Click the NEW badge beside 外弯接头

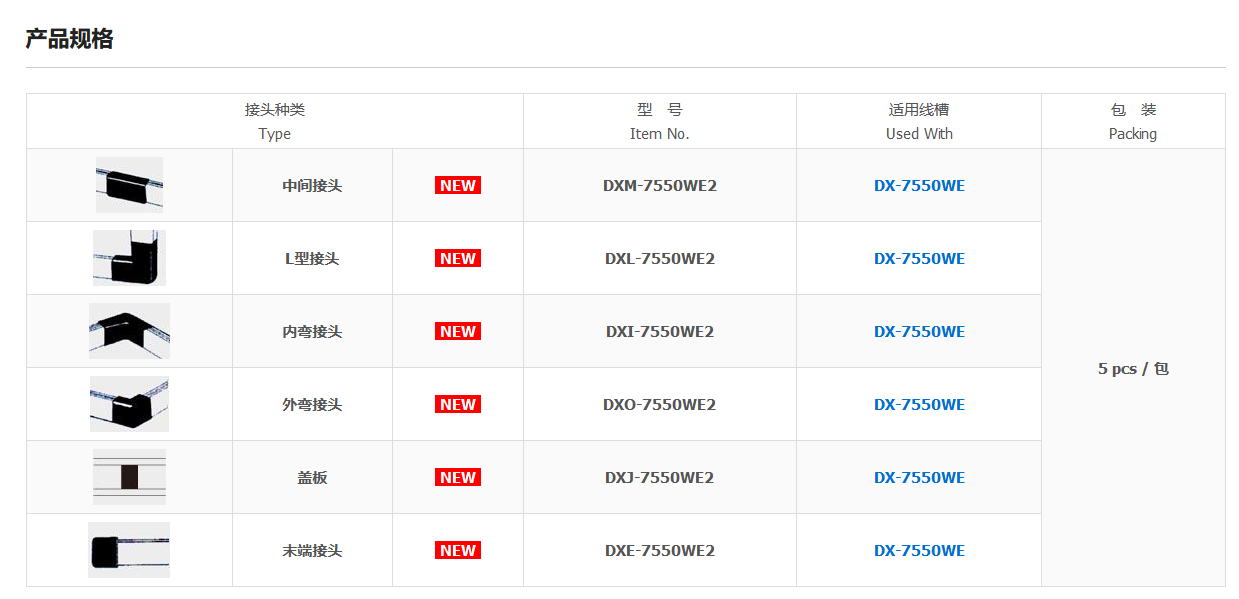458,404
